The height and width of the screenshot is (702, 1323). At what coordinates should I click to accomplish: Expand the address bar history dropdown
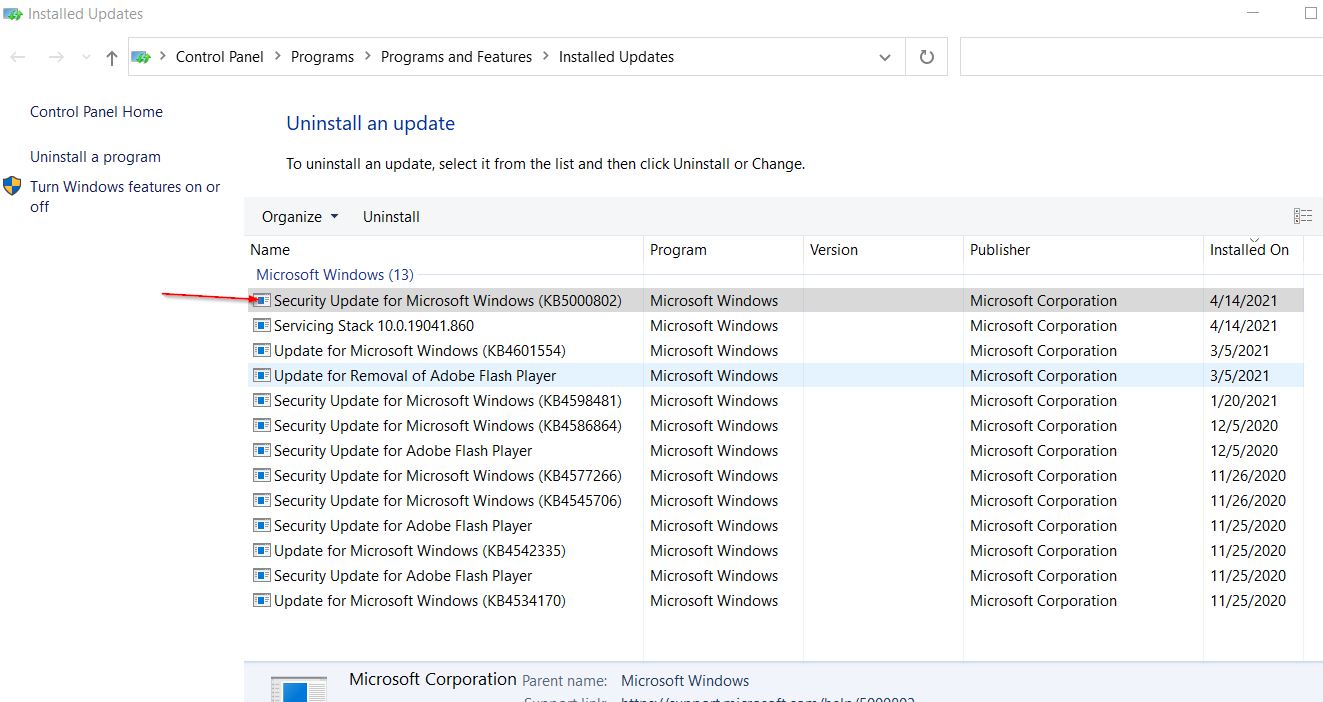click(884, 57)
